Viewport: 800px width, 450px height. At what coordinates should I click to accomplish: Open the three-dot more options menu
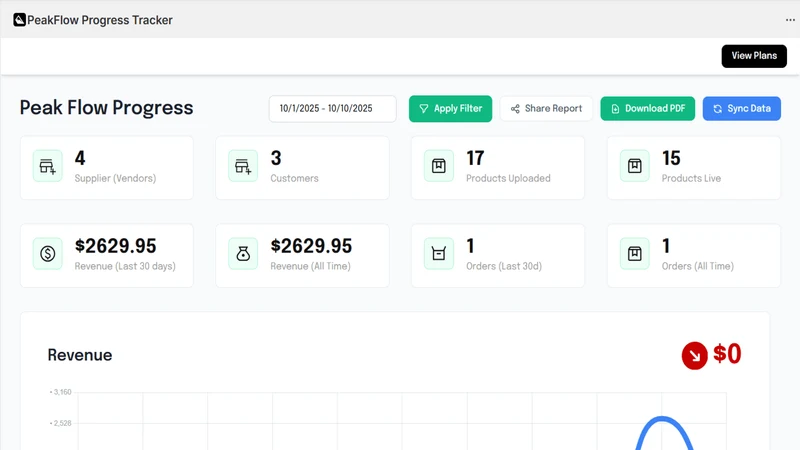pyautogui.click(x=790, y=20)
